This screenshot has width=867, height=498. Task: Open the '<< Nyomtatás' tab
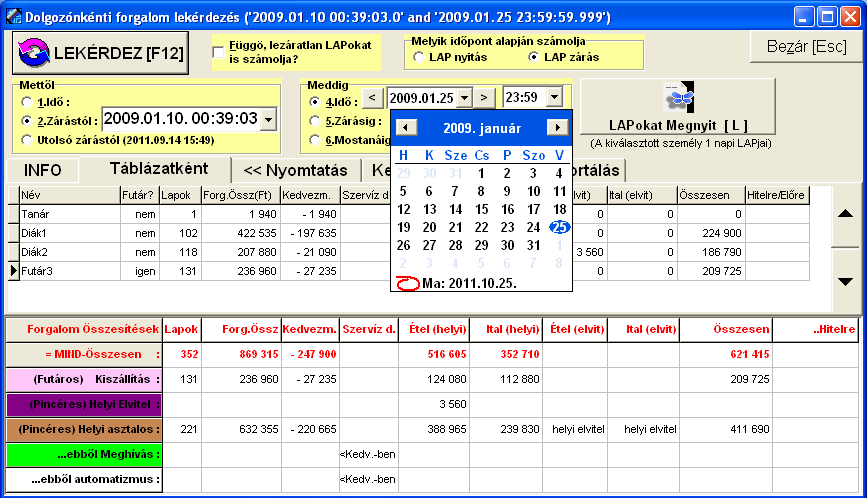click(x=295, y=170)
